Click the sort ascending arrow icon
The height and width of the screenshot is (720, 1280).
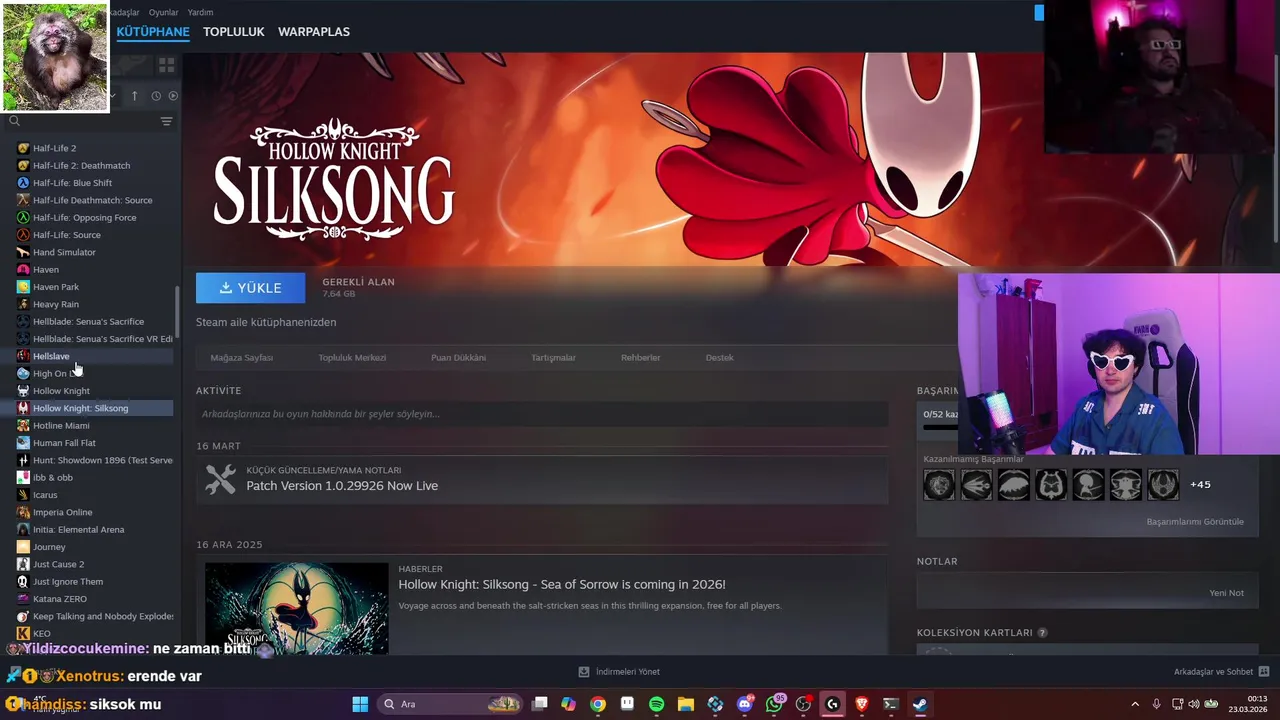(134, 96)
